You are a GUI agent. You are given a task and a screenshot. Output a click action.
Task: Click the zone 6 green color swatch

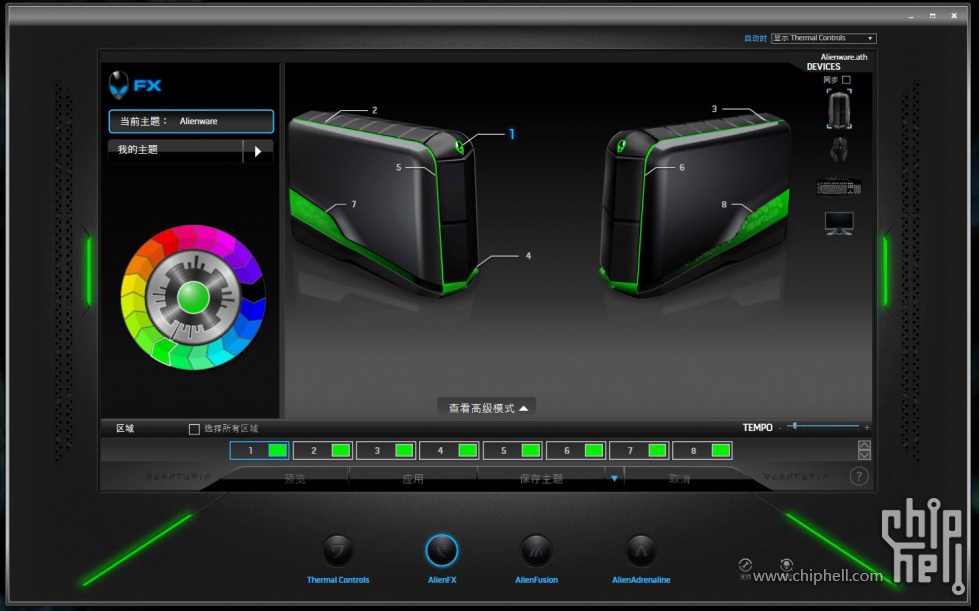(594, 451)
